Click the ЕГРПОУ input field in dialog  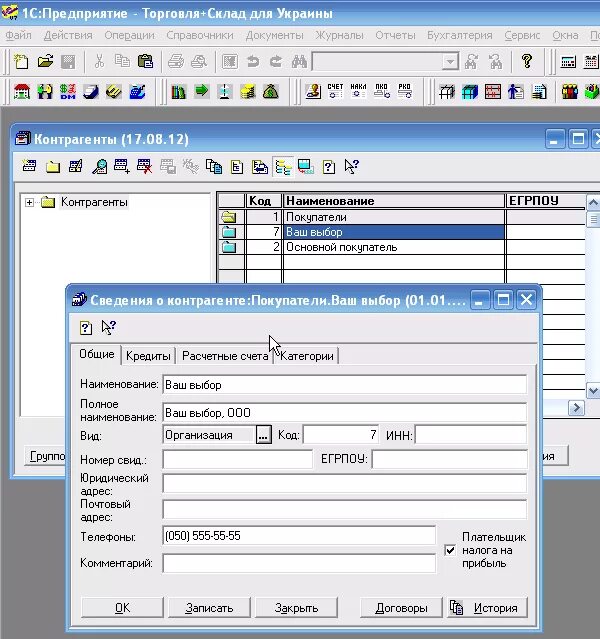pos(450,459)
